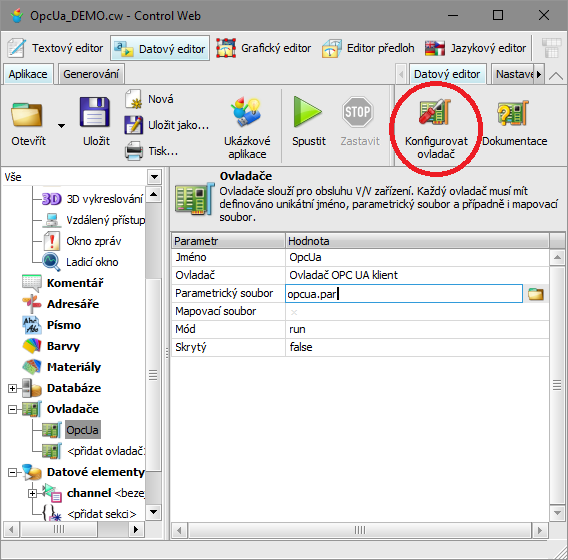Click the Parametrický soubor input field
This screenshot has height=560, width=568.
tap(404, 293)
